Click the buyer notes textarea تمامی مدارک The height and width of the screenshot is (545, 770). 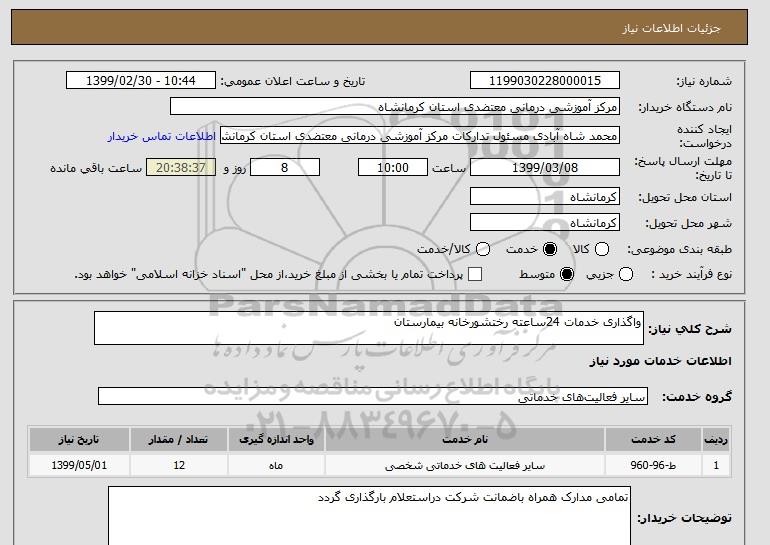pos(369,516)
